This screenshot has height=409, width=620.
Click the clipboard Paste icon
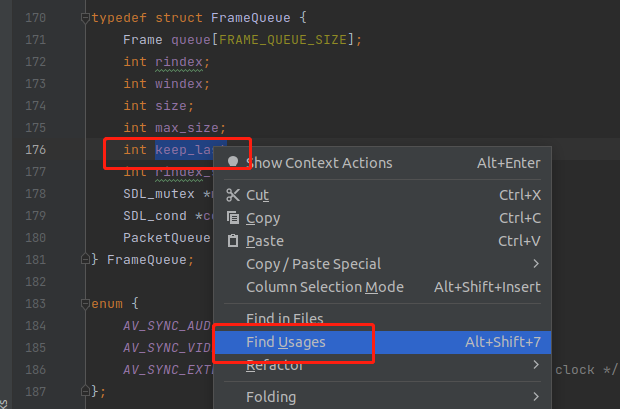click(x=233, y=241)
